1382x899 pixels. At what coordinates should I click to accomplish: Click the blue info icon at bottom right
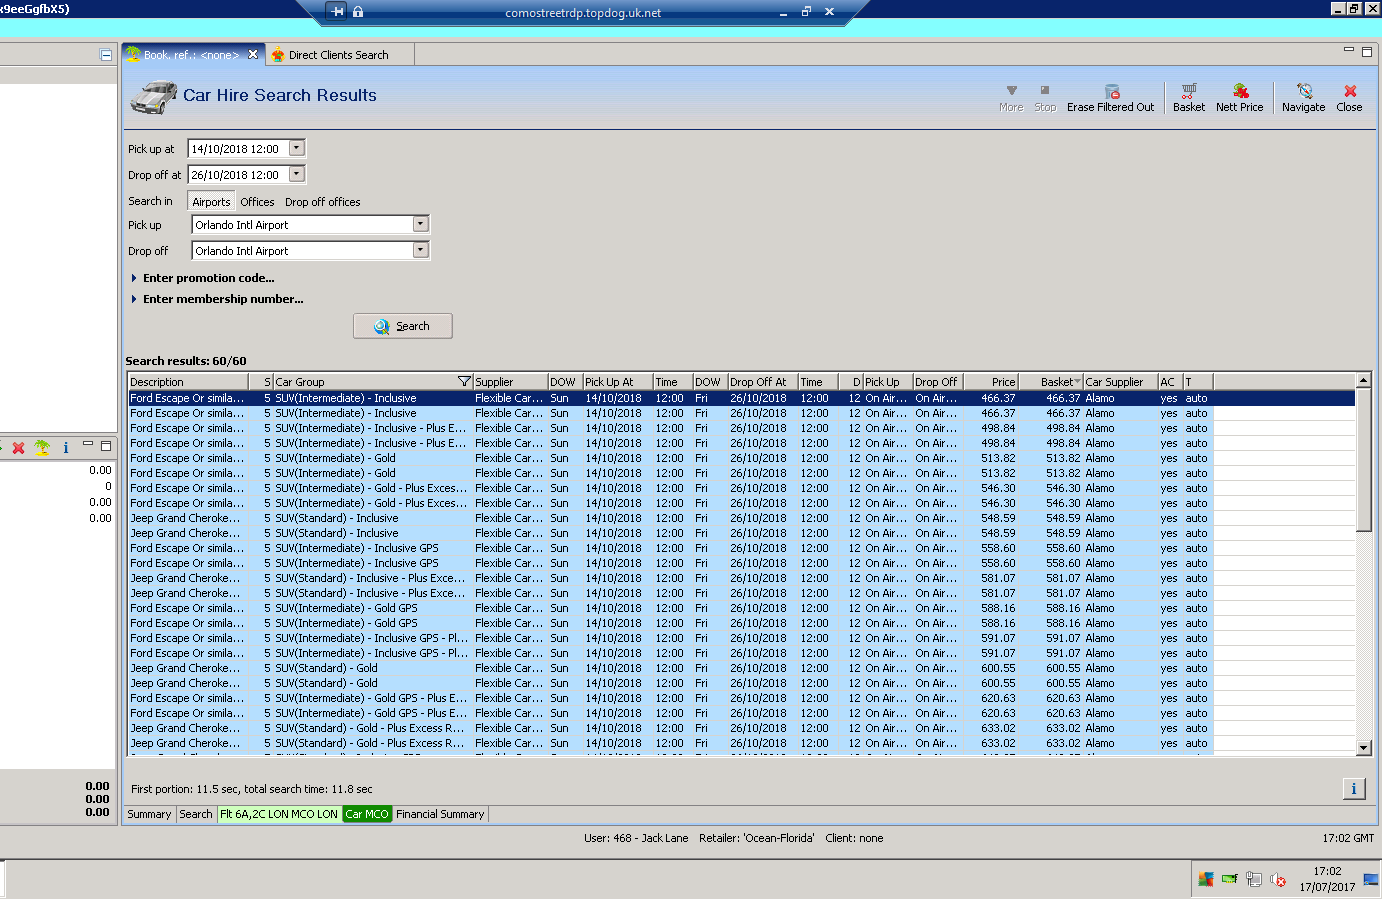(1353, 789)
